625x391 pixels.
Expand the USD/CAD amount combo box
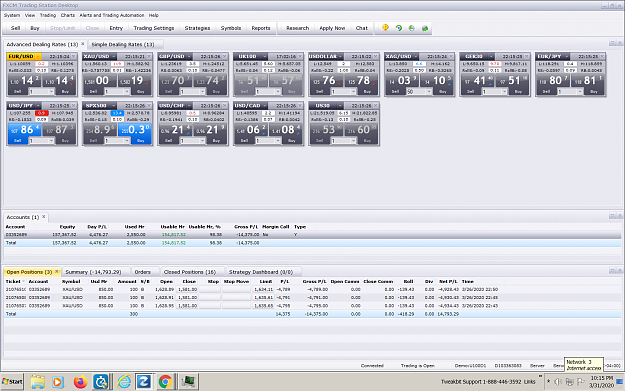[x=278, y=141]
